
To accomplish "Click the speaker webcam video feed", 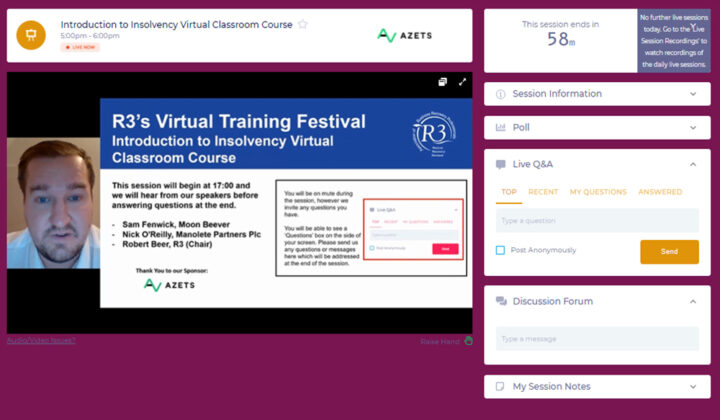I will [x=53, y=203].
